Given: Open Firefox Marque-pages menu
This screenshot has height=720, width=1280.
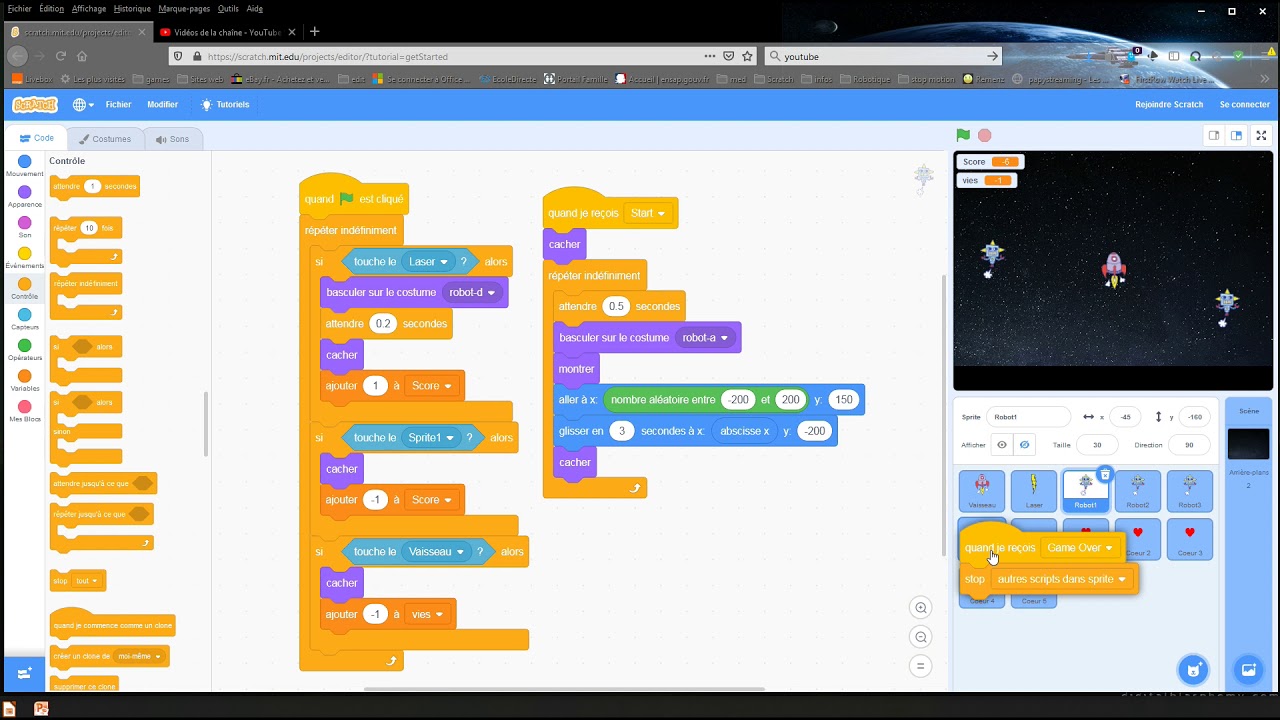Looking at the screenshot, I should click(184, 8).
